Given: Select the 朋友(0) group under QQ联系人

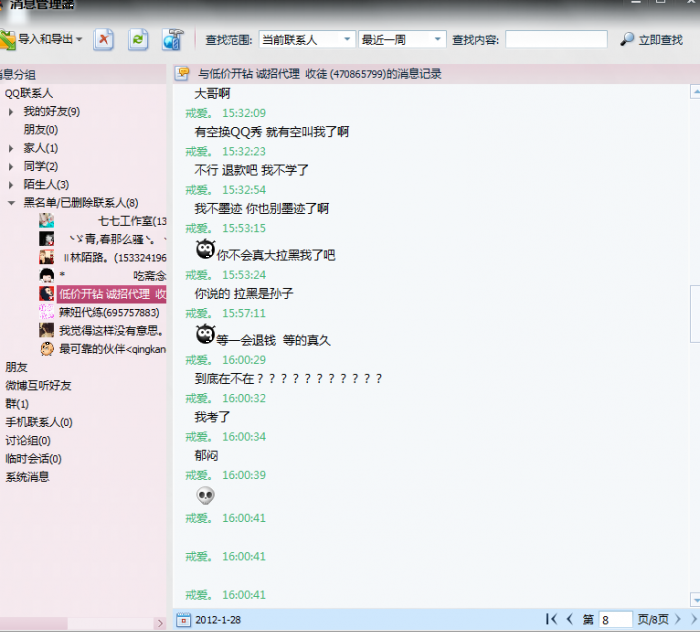Looking at the screenshot, I should point(41,129).
